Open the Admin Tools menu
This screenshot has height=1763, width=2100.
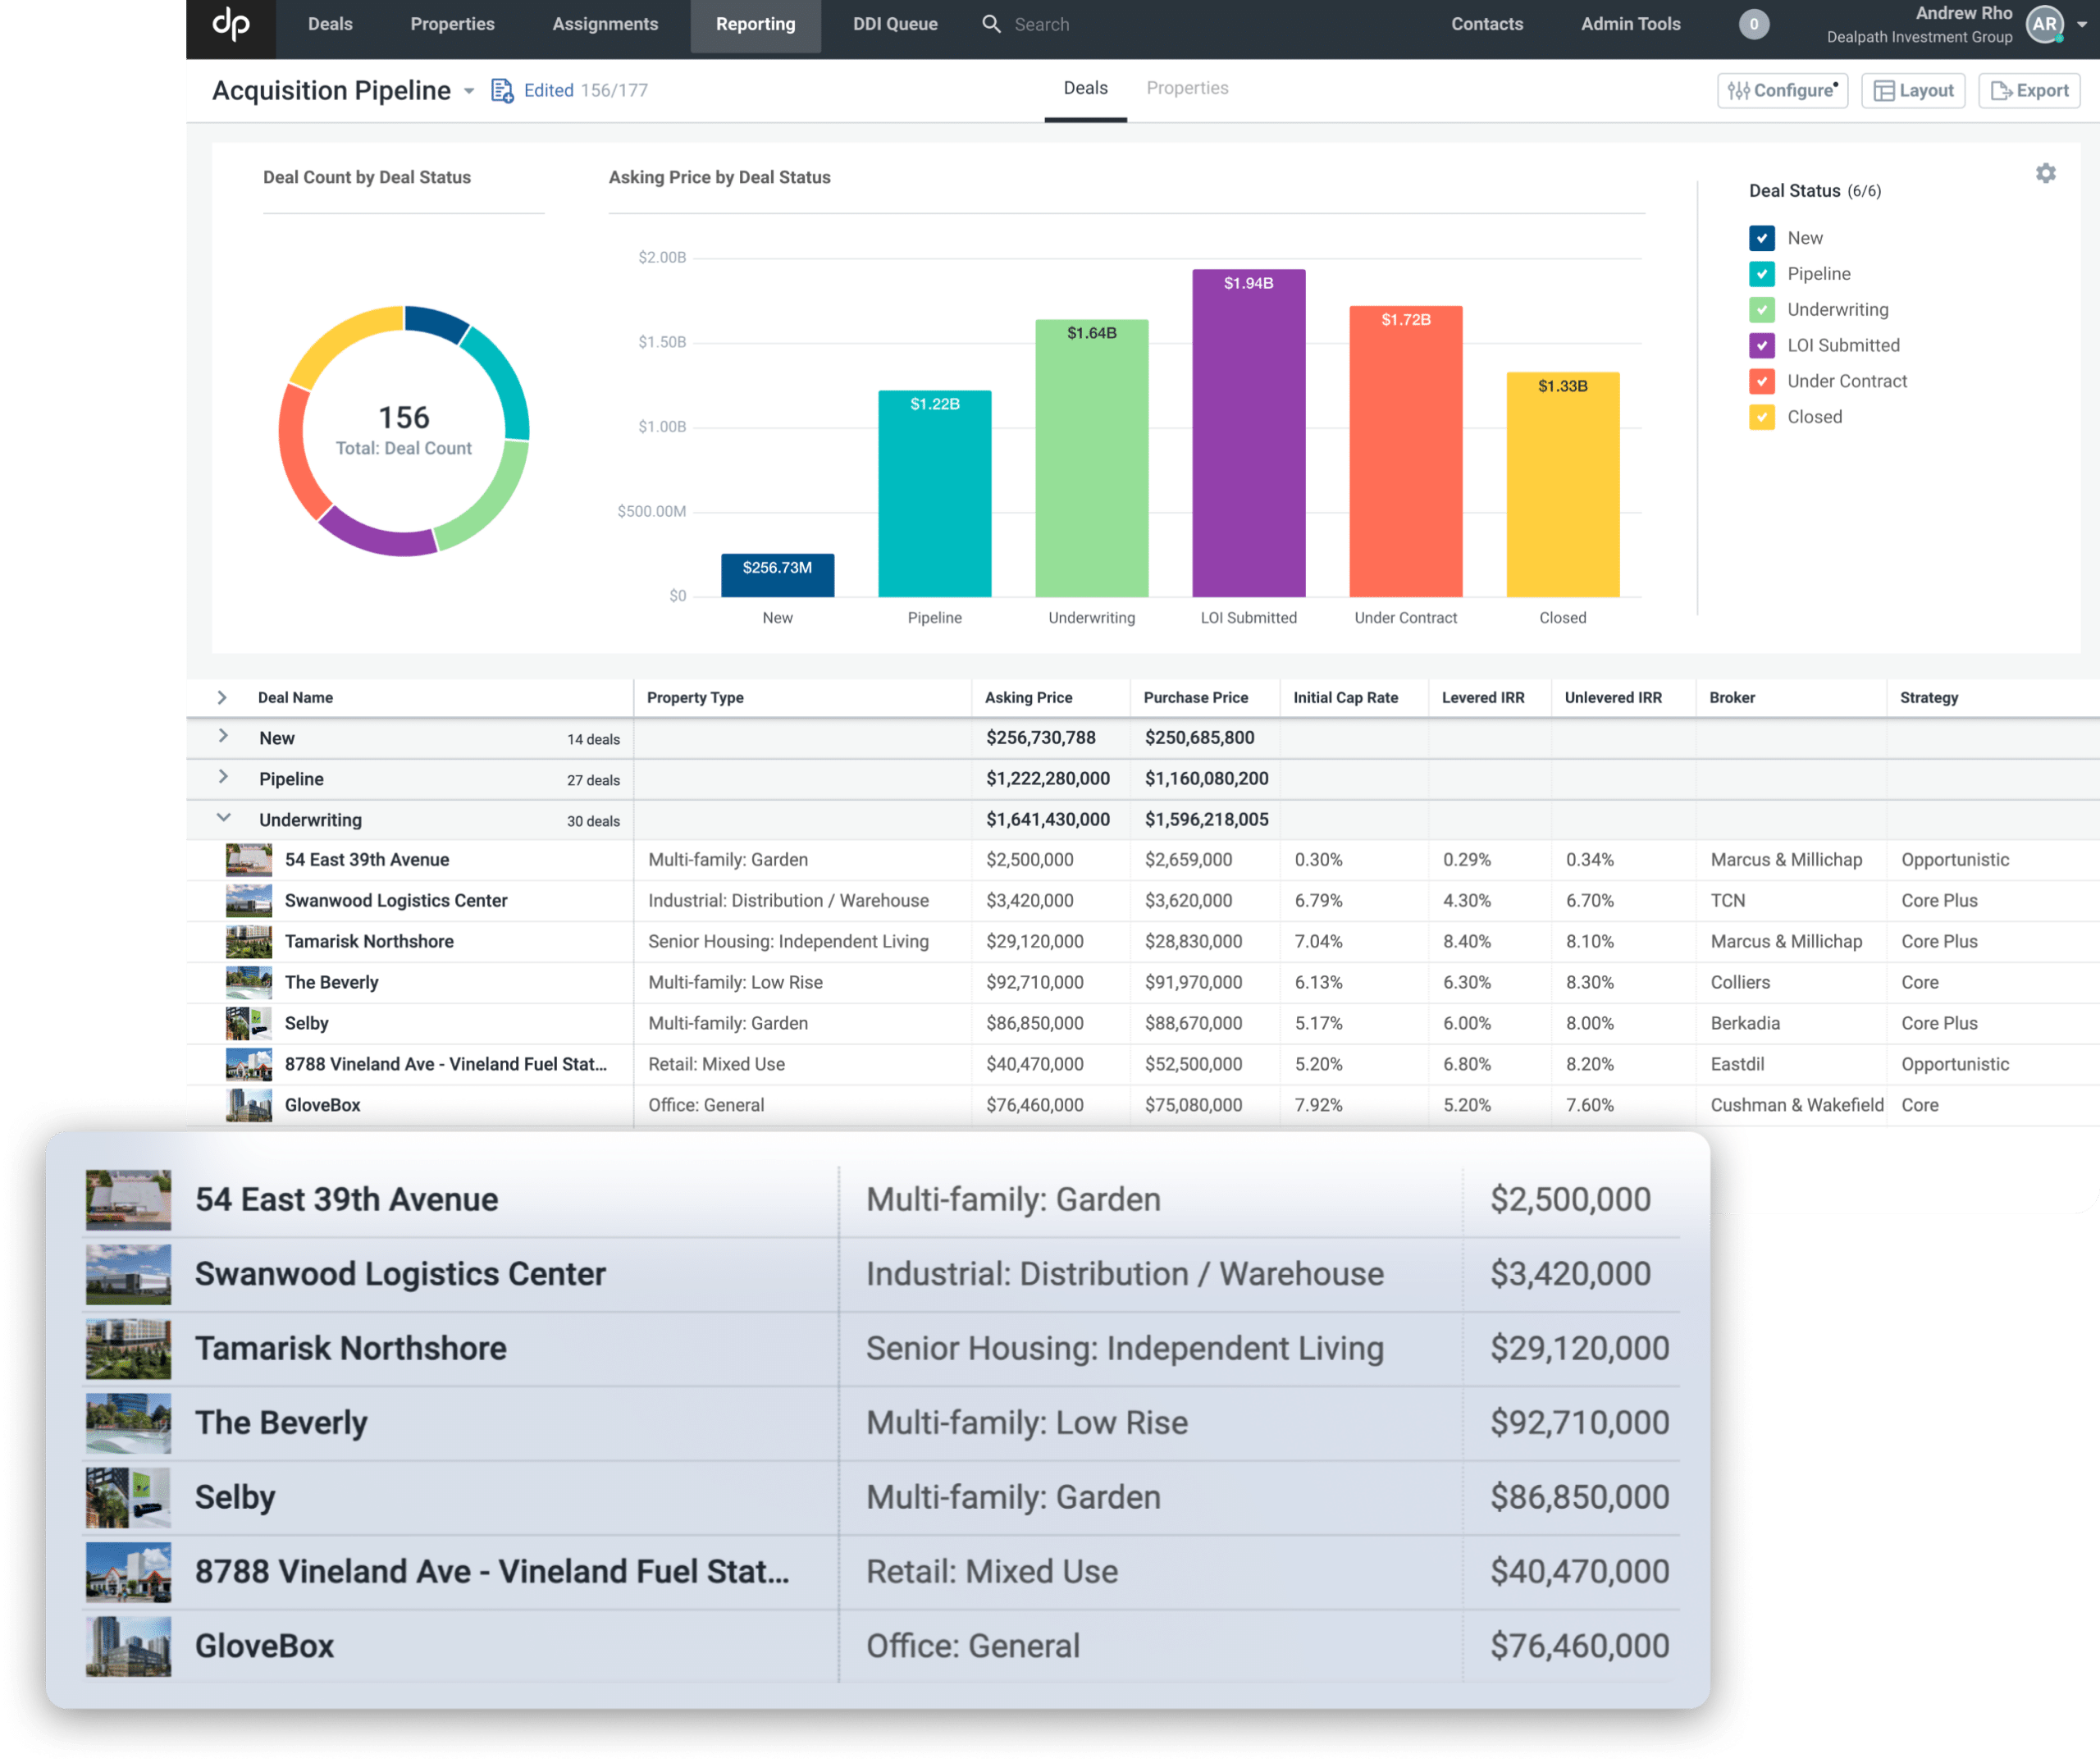[1629, 24]
